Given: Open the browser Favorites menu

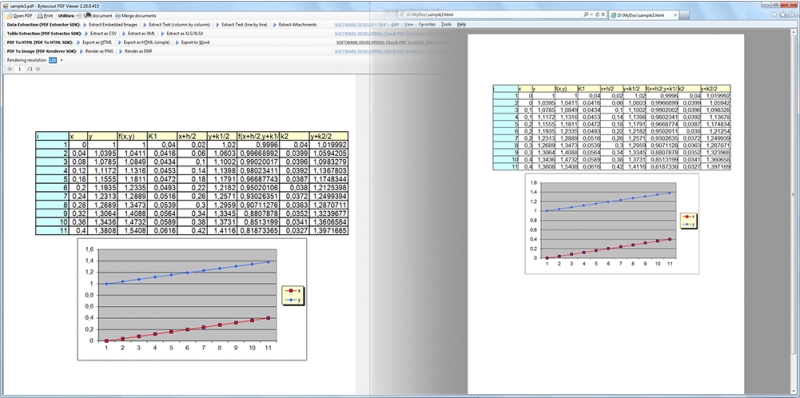Looking at the screenshot, I should click(427, 24).
